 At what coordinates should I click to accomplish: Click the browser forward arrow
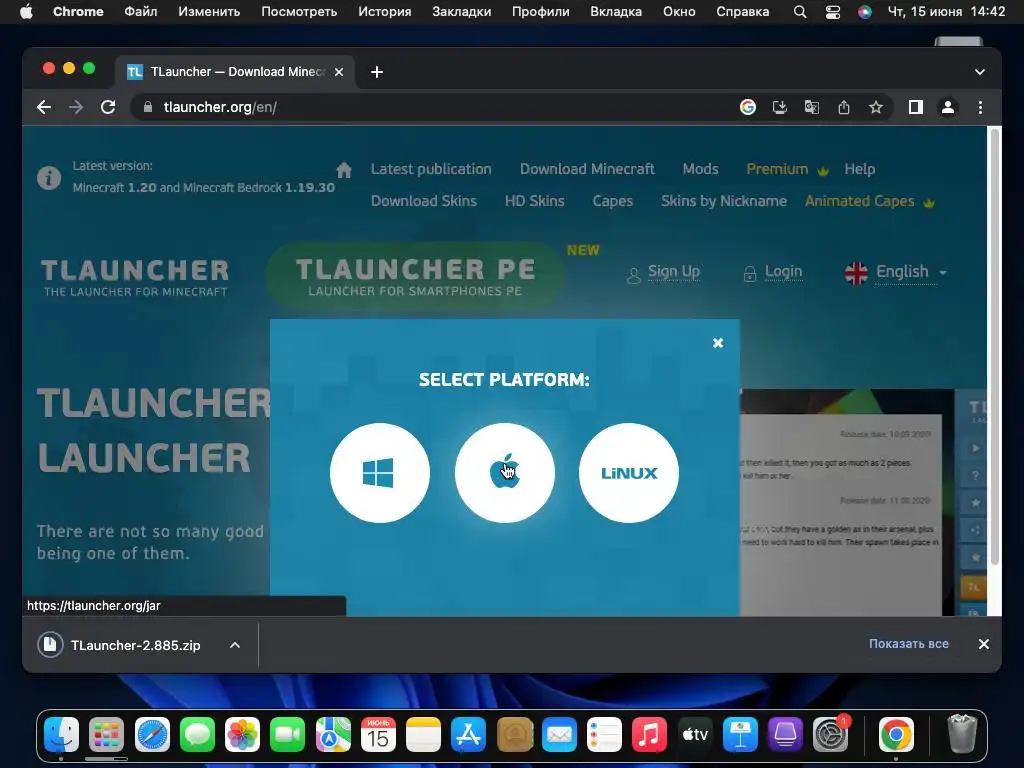pyautogui.click(x=76, y=107)
